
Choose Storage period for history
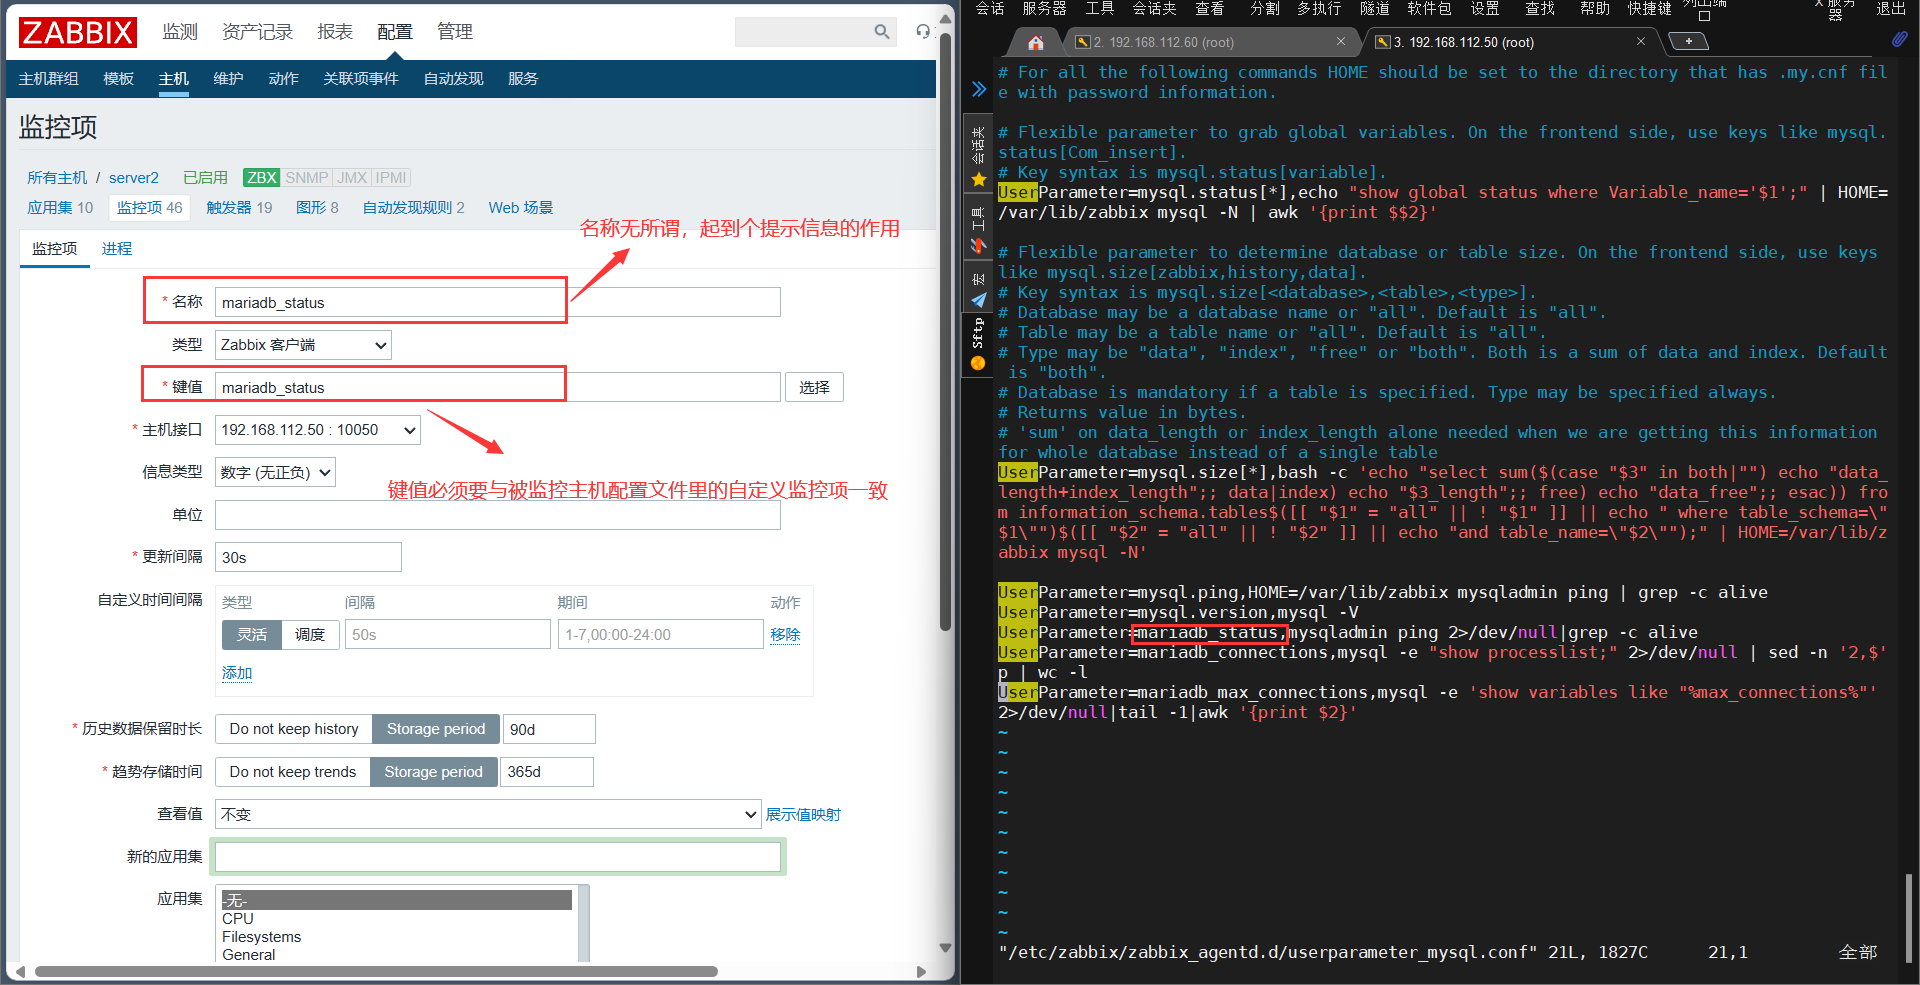(x=436, y=729)
